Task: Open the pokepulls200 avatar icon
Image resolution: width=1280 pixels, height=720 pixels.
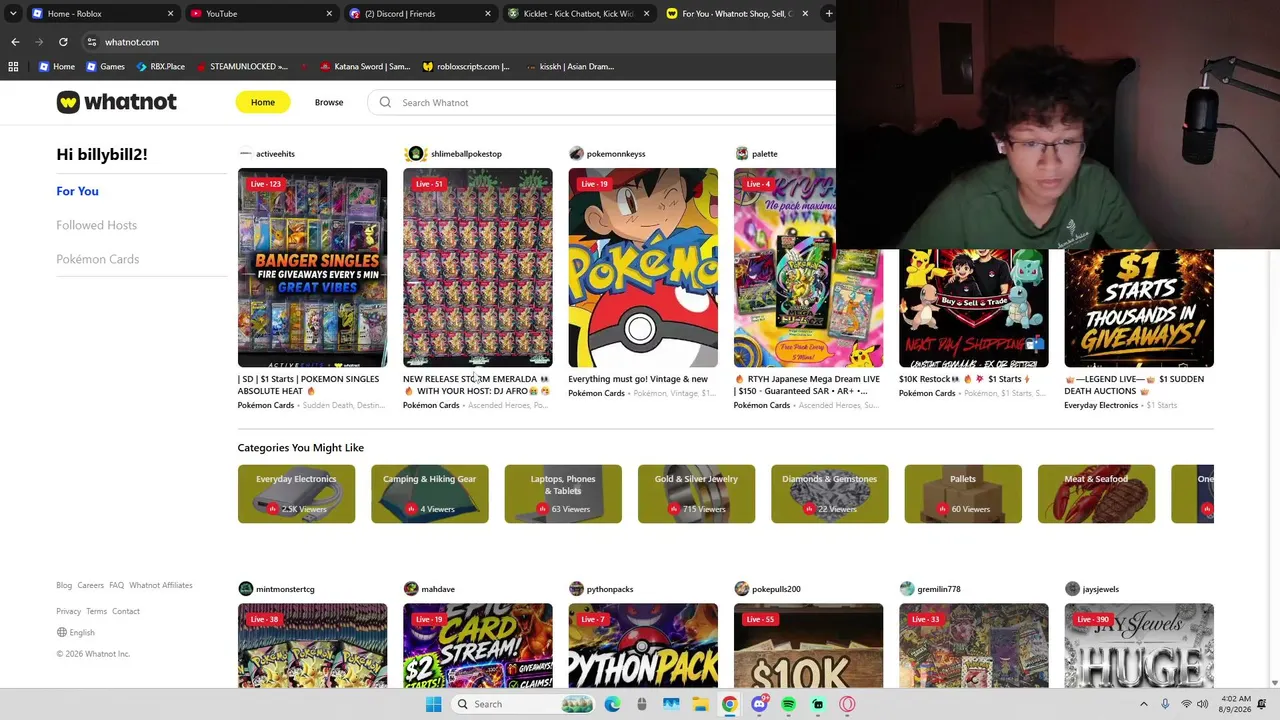Action: [741, 589]
